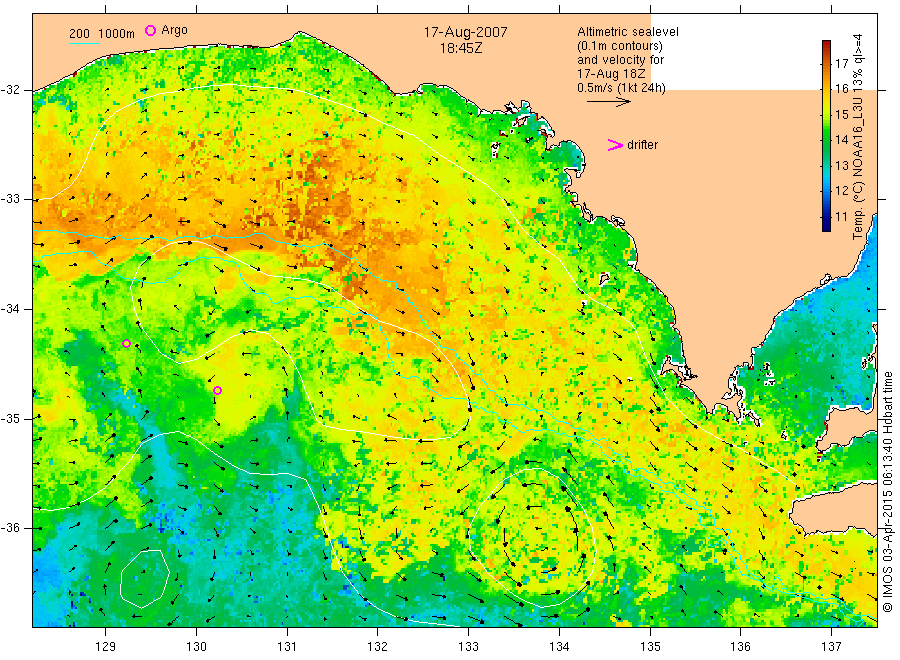Click the '200 1000m' isobath legend label

[x=102, y=34]
